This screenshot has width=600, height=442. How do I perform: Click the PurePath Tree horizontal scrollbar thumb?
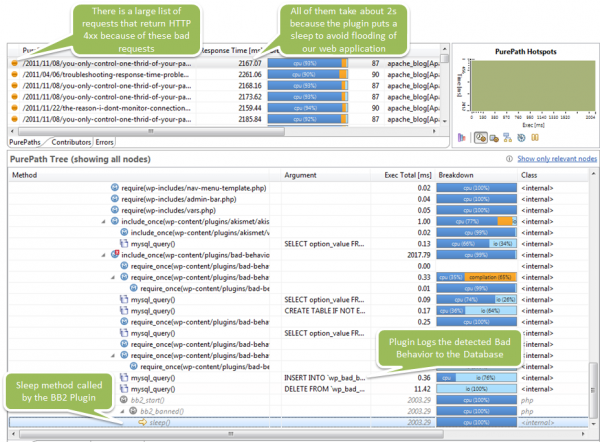click(x=231, y=434)
